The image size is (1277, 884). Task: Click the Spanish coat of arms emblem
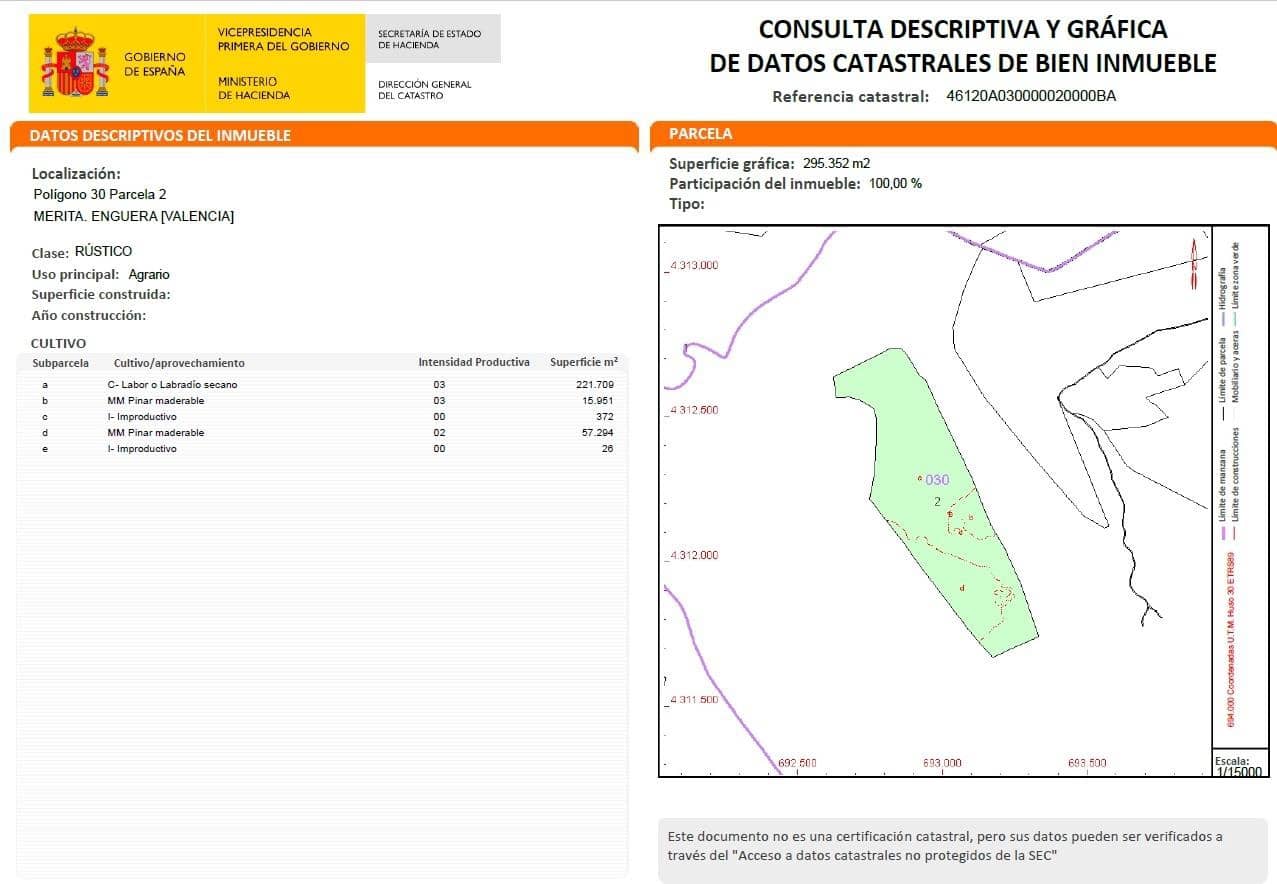click(x=74, y=63)
